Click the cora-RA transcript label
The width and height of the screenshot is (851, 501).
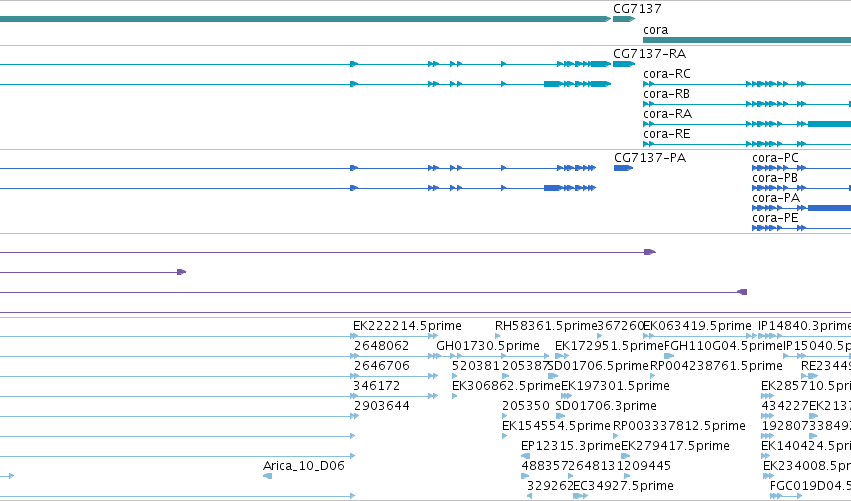[668, 114]
